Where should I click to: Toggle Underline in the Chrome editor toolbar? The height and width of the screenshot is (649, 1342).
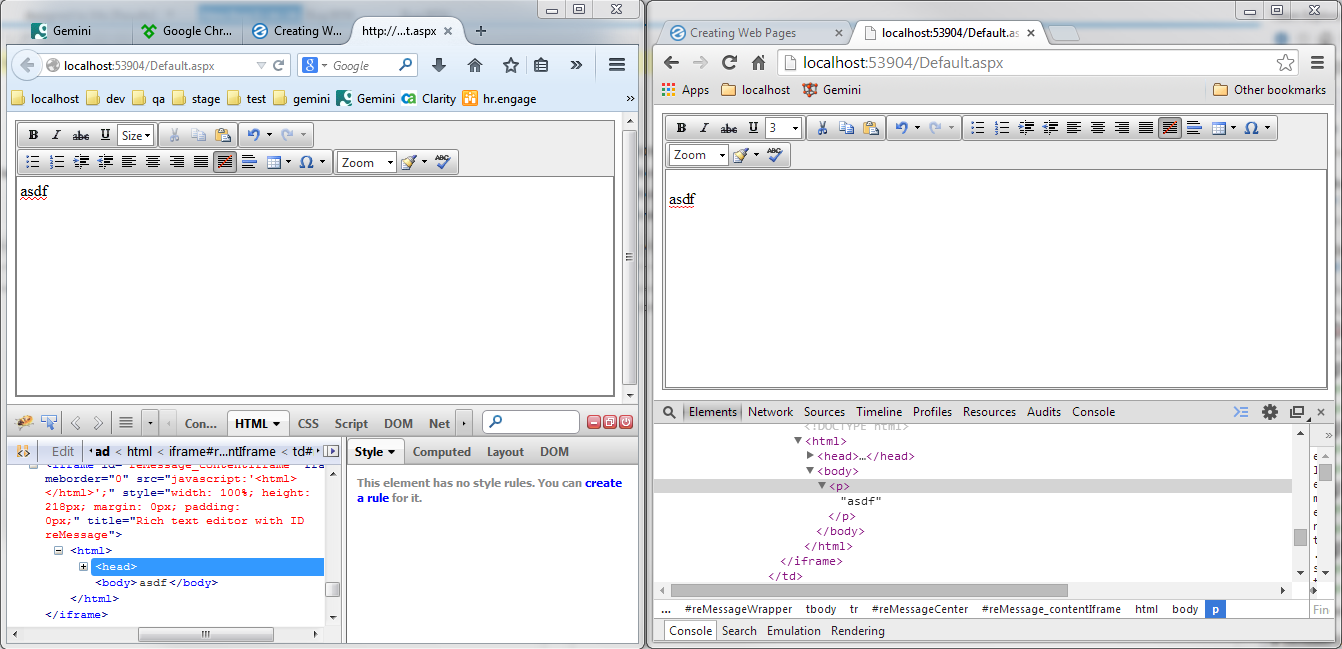click(753, 128)
